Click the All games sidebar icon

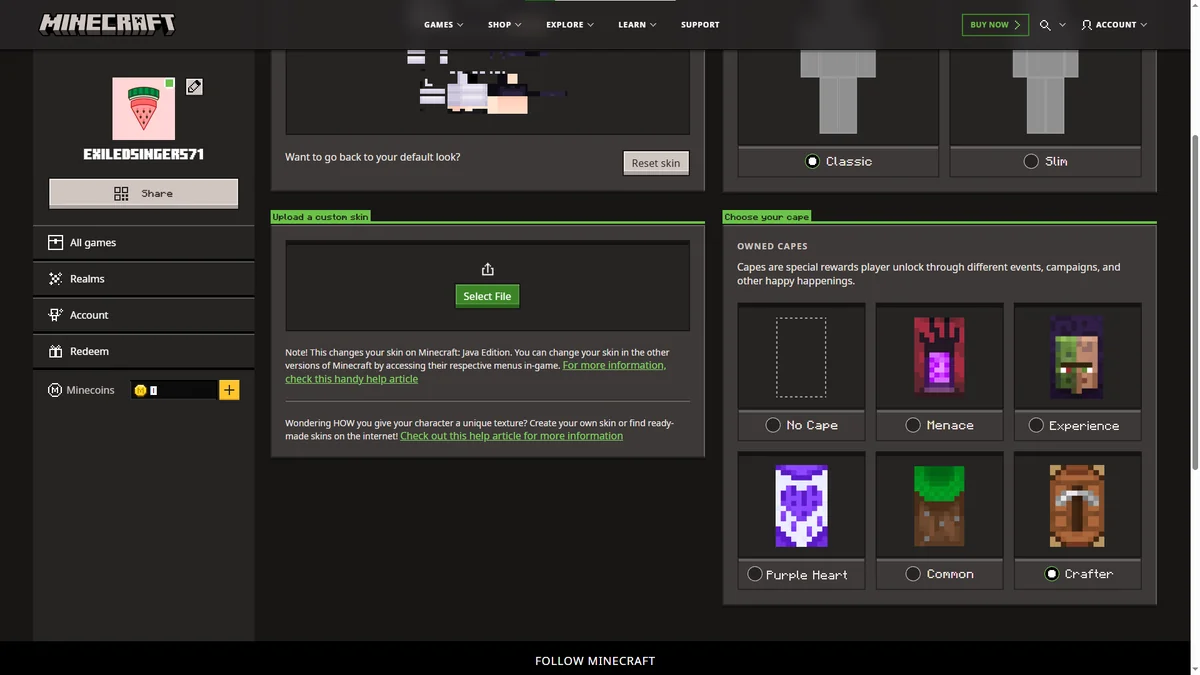coord(55,243)
